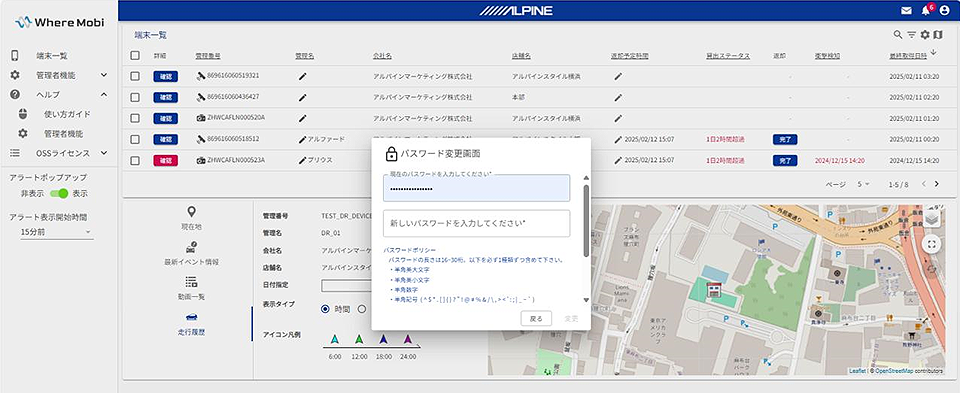Click the map fullscreen icon
The width and height of the screenshot is (960, 393).
point(931,244)
